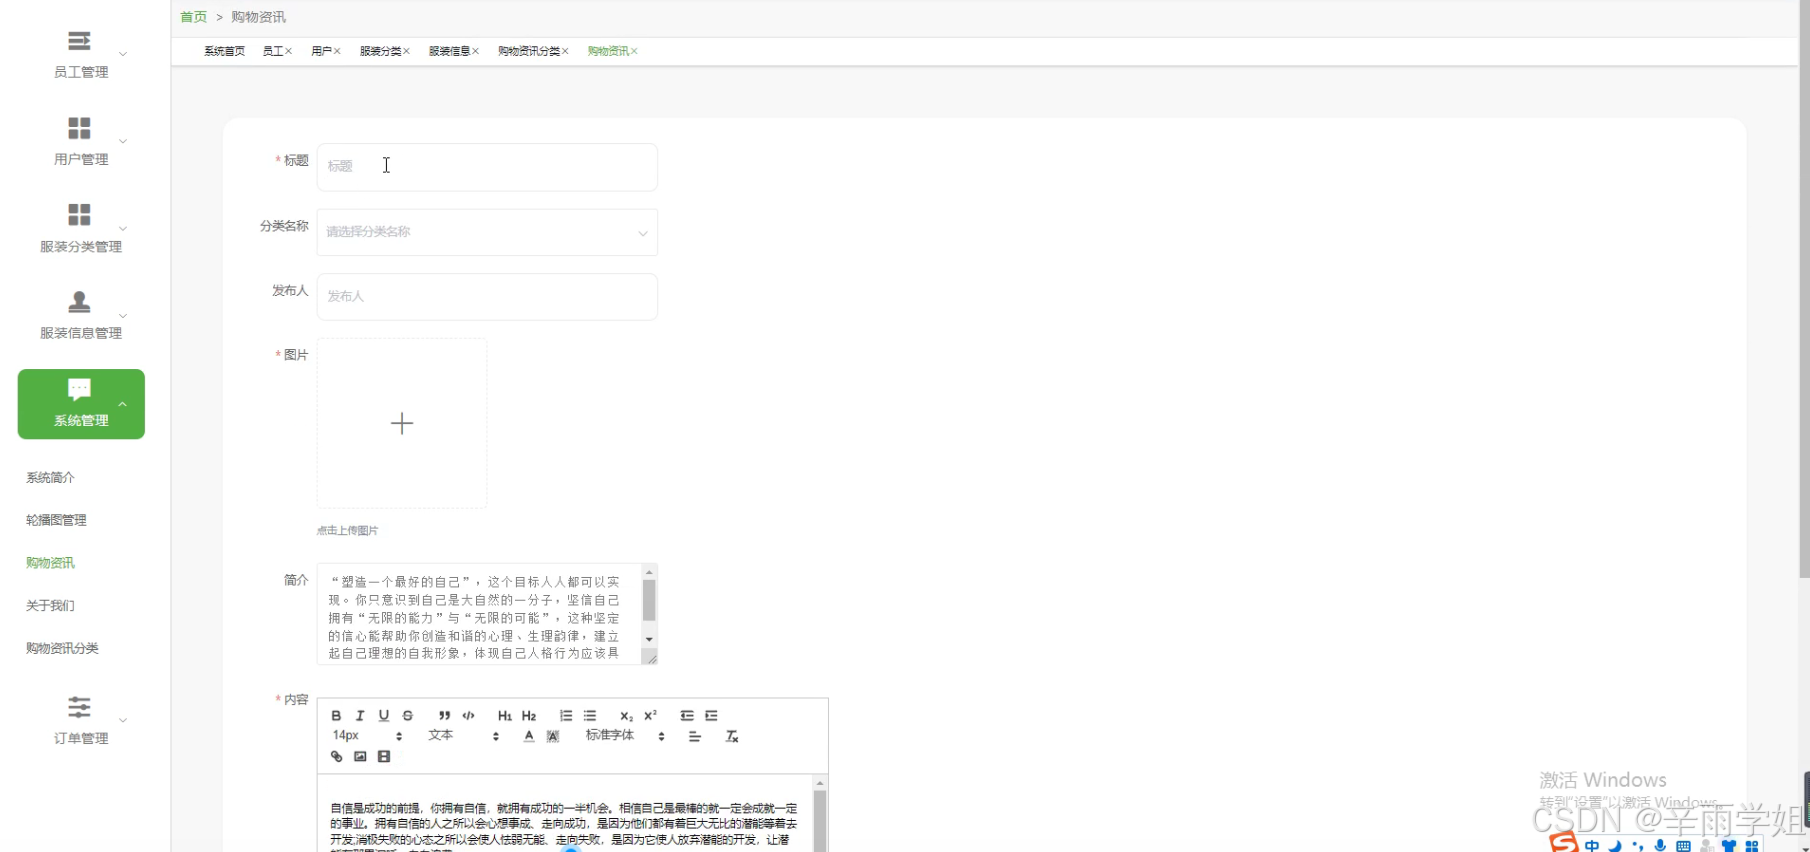Apply Heading 2 style

point(529,716)
